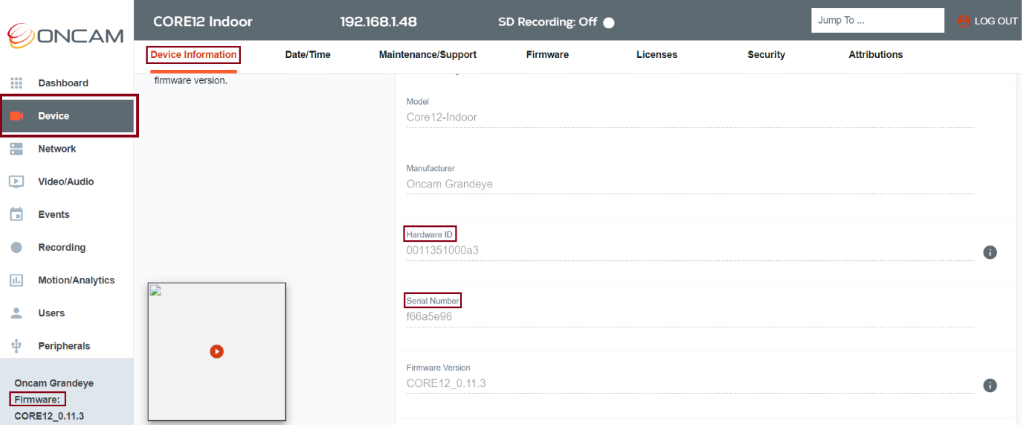
Task: Click the LOG OUT link
Action: coord(996,21)
